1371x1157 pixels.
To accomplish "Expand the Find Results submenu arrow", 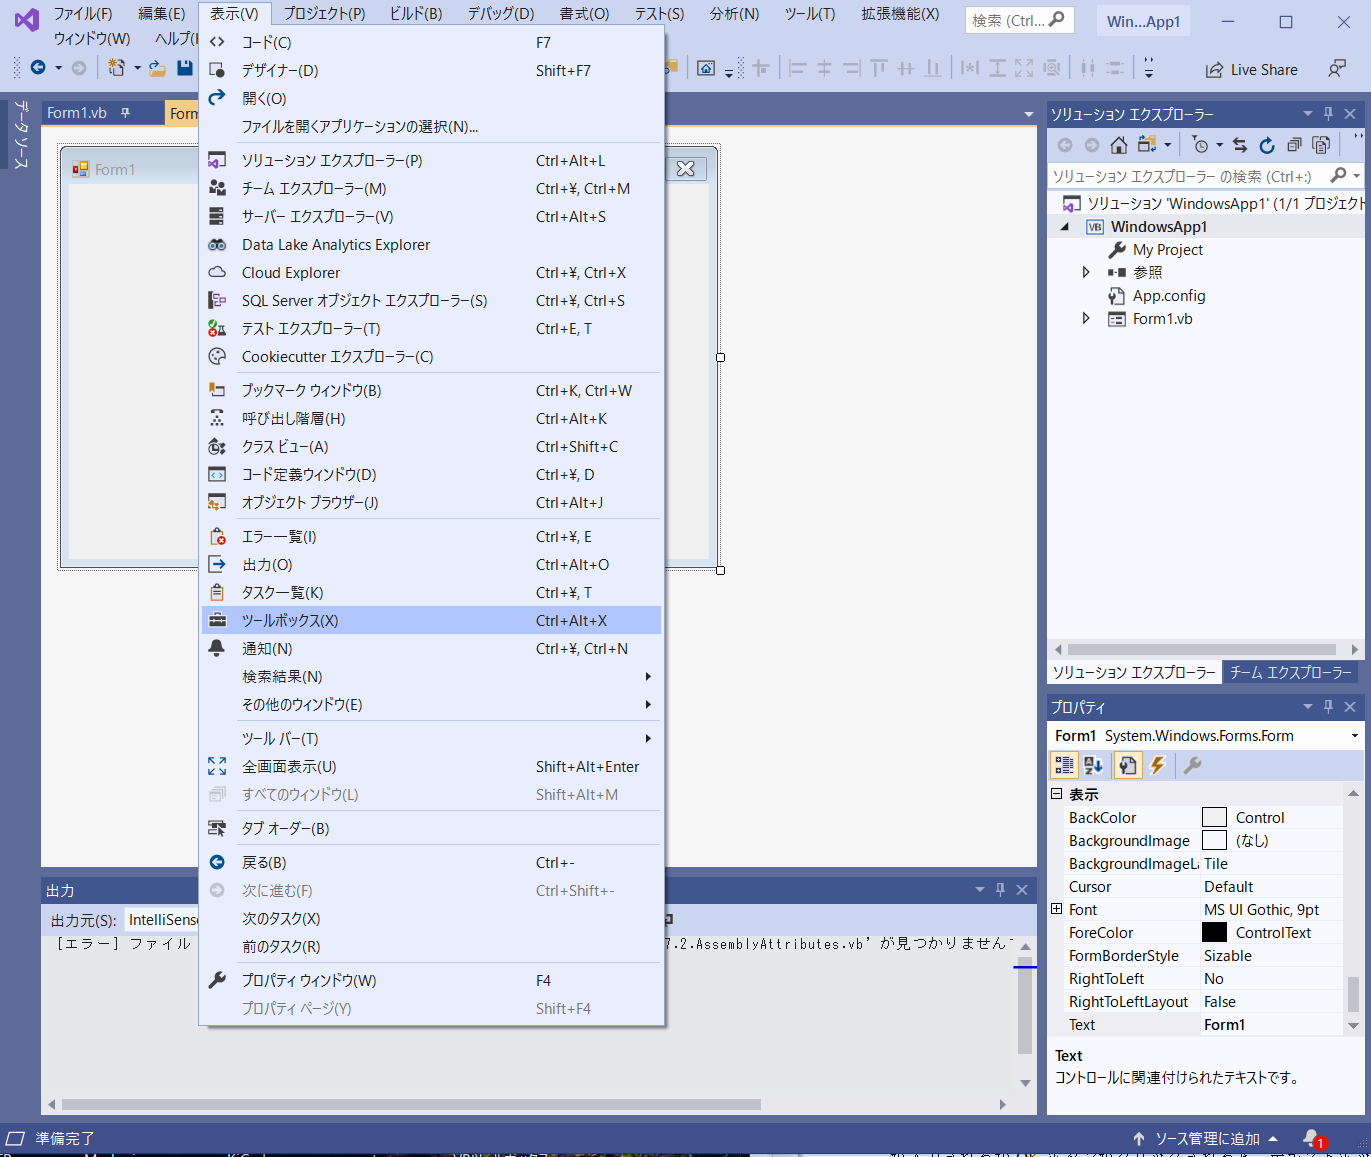I will pyautogui.click(x=648, y=676).
